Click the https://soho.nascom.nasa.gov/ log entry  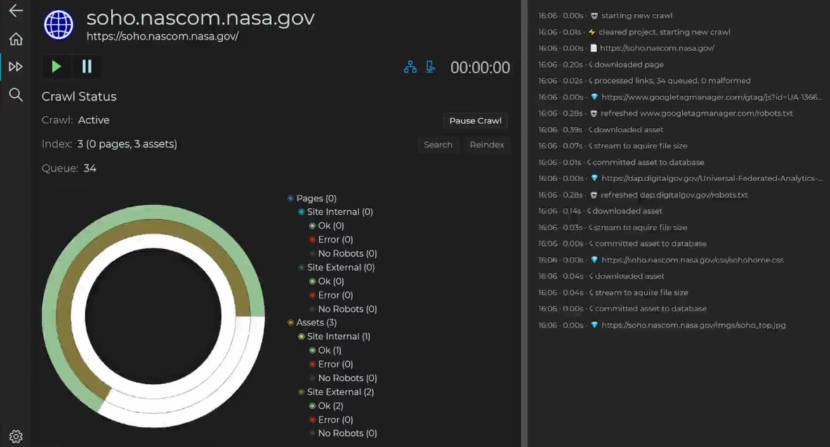[x=626, y=48]
